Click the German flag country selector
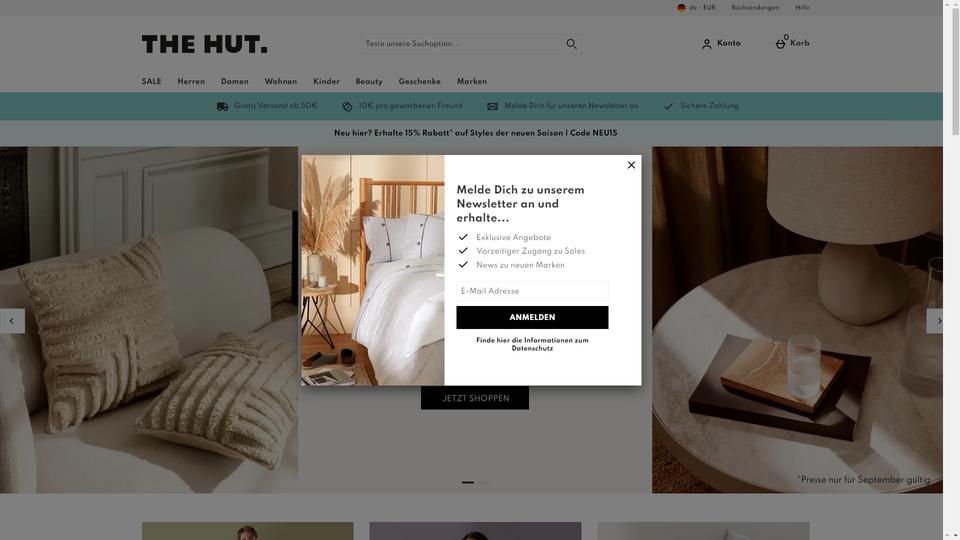This screenshot has height=540, width=960. (x=681, y=7)
